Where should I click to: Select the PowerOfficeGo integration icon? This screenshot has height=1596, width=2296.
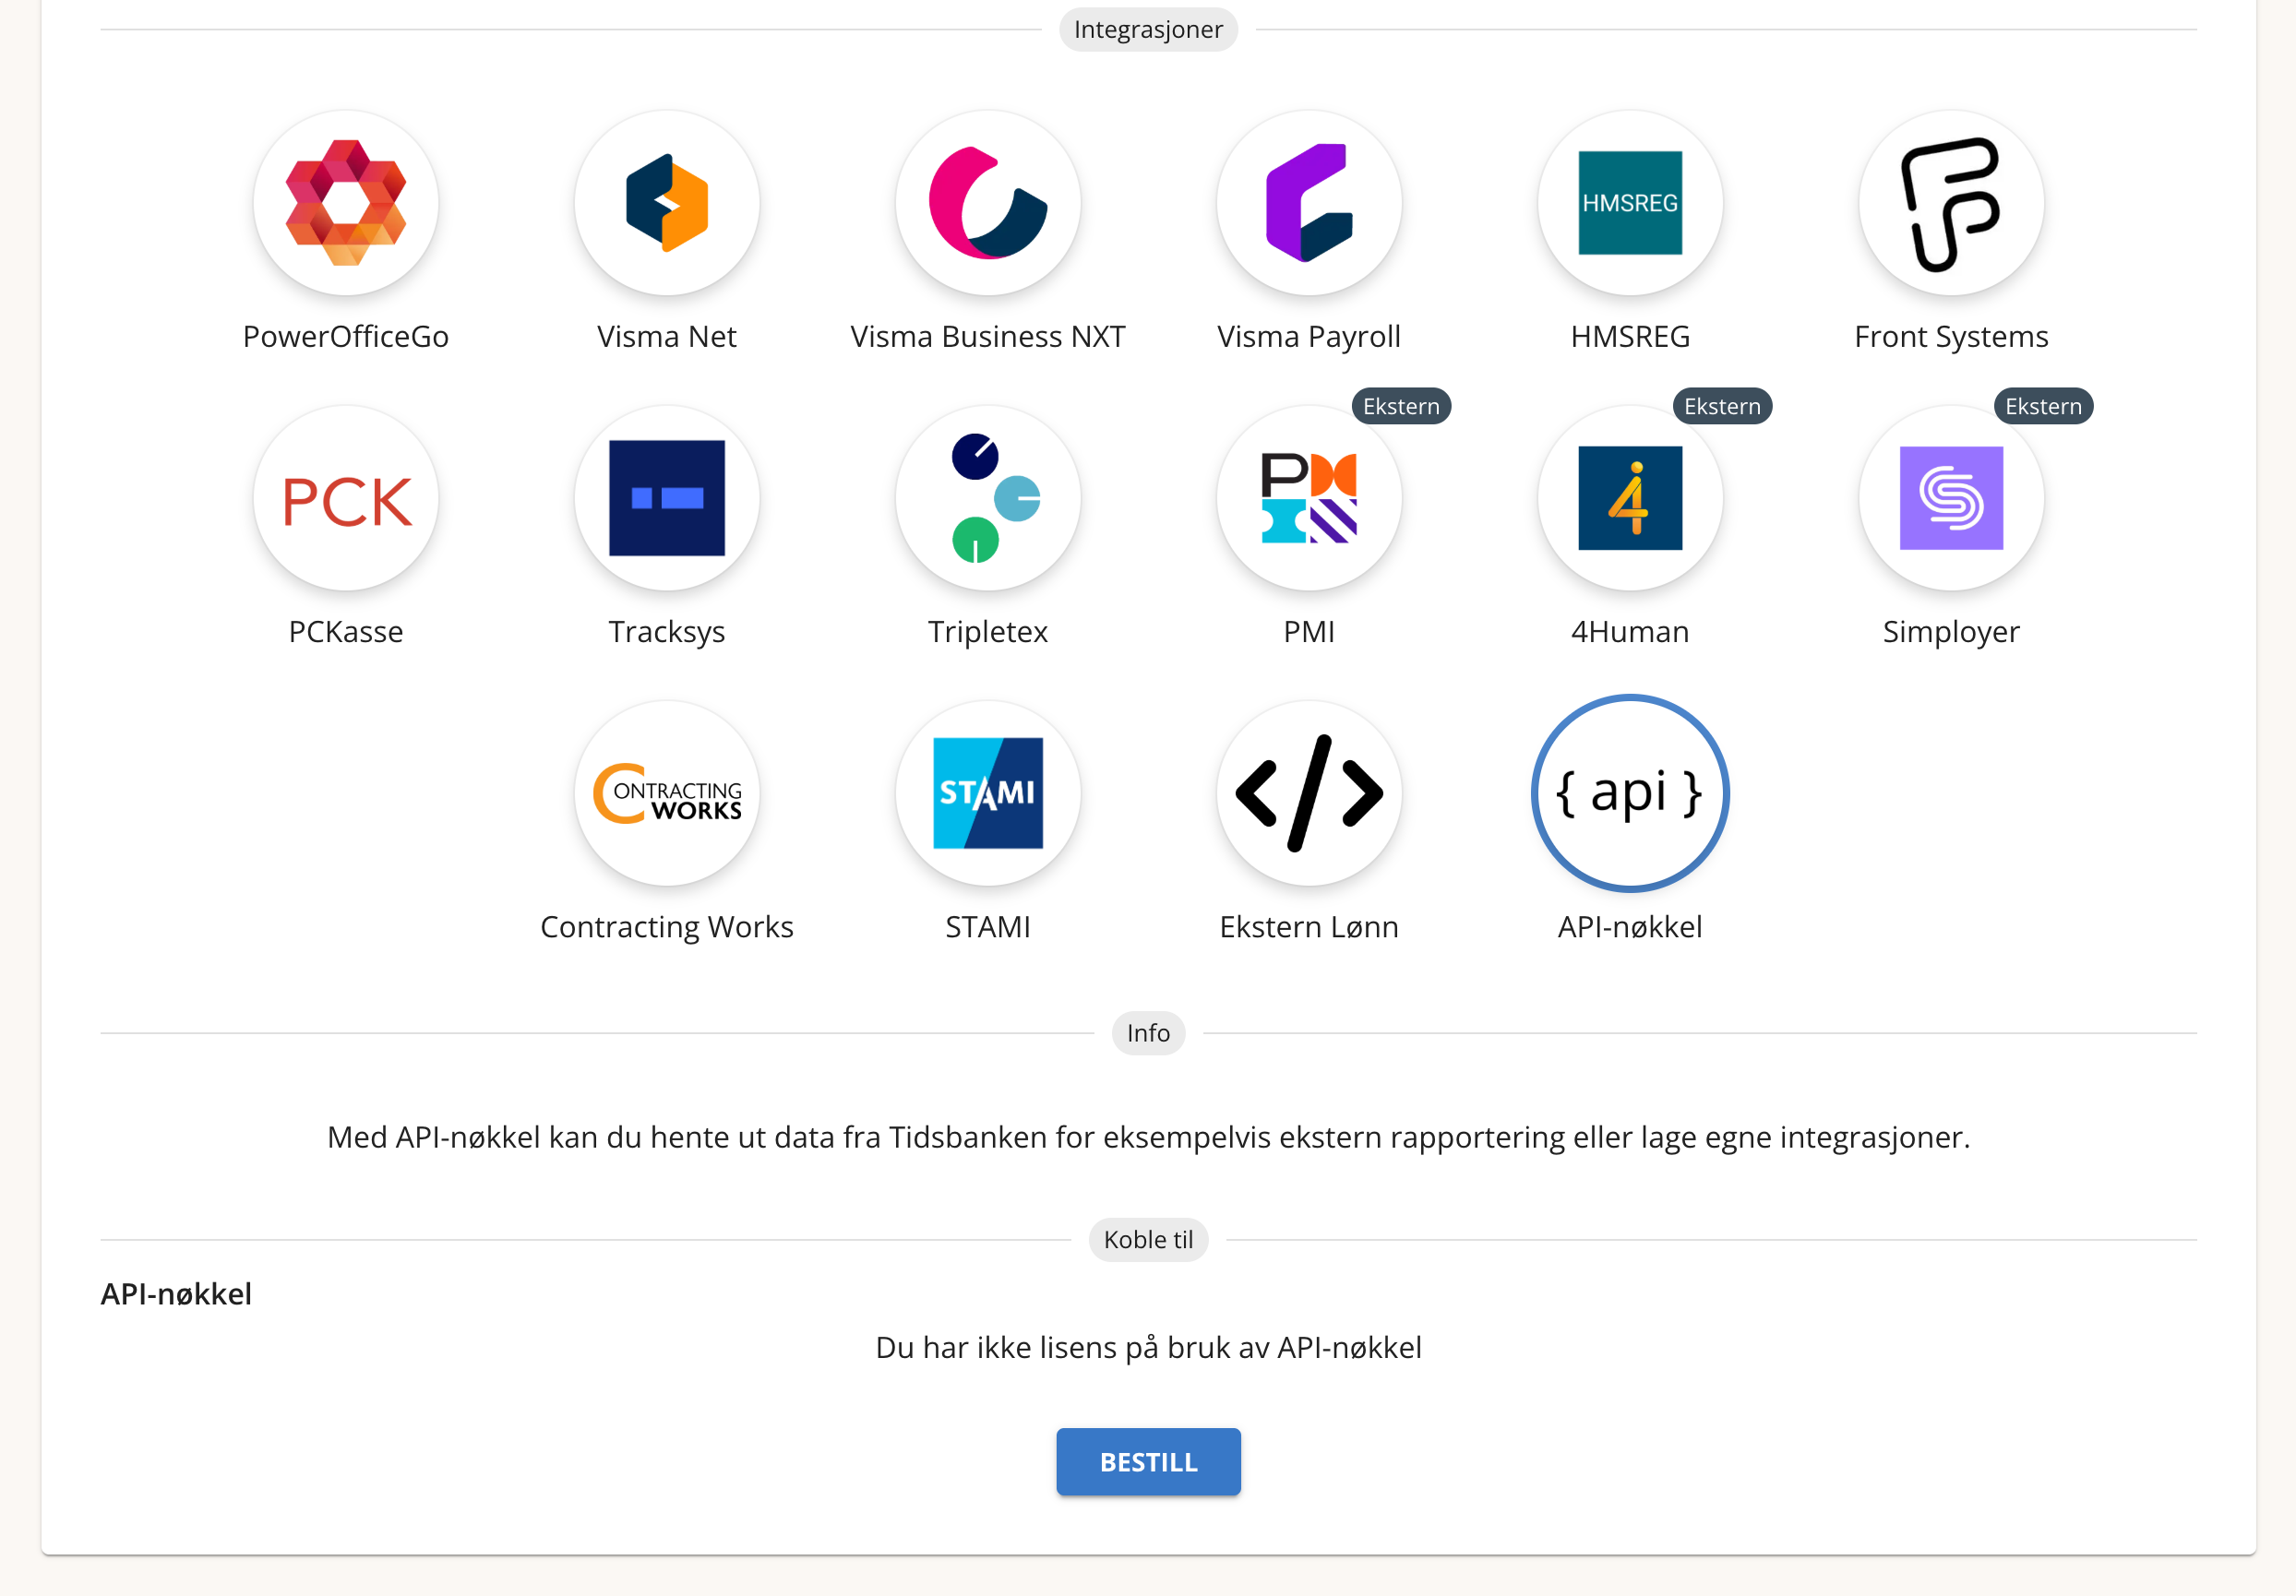coord(346,203)
